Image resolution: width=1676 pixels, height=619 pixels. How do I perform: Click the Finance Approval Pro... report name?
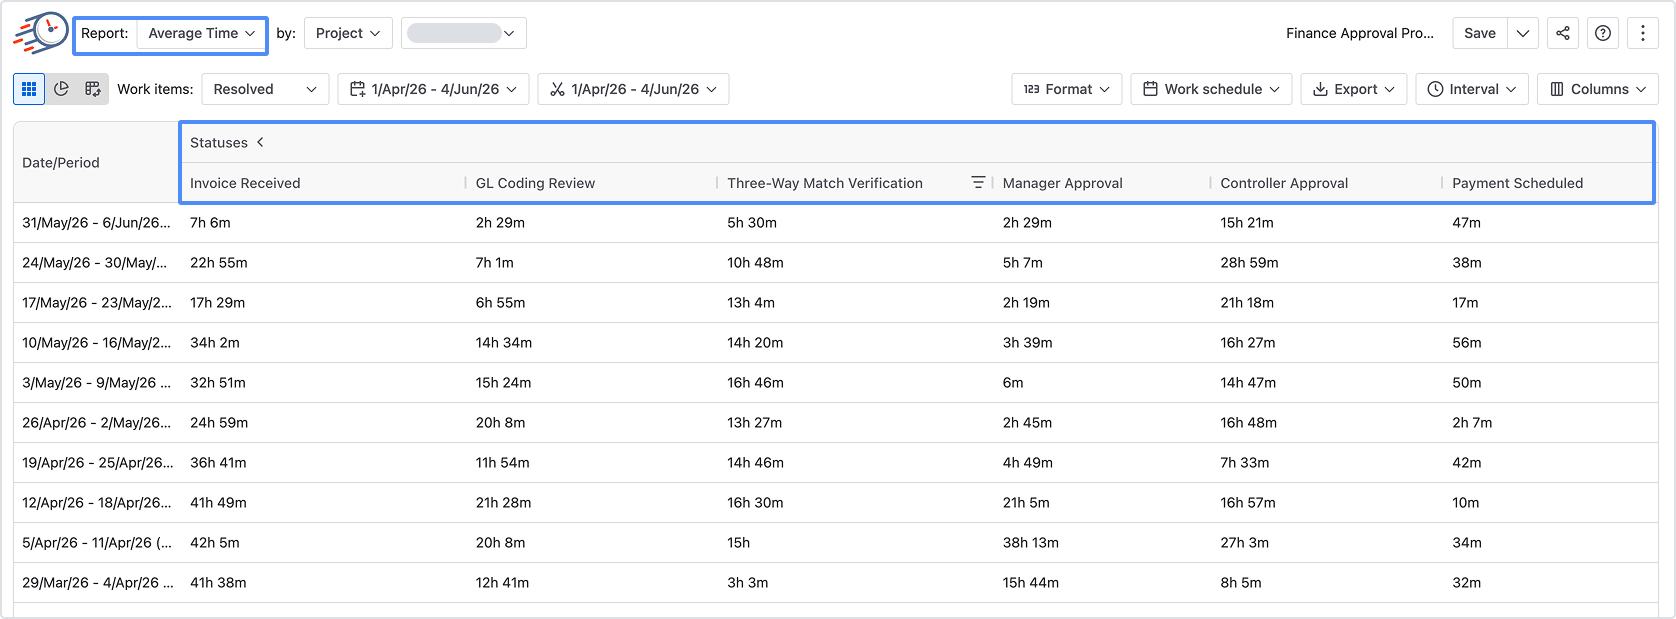(x=1360, y=33)
